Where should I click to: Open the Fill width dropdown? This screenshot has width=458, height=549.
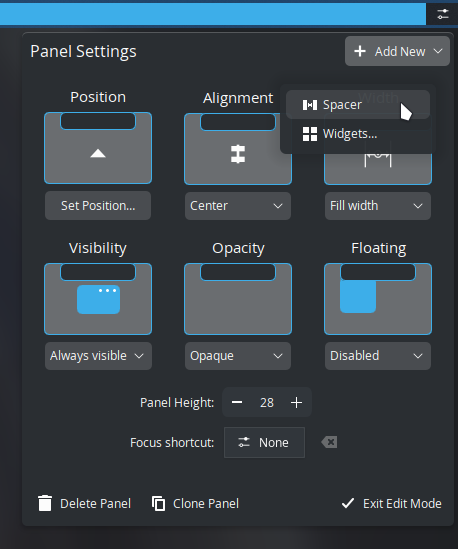(378, 206)
